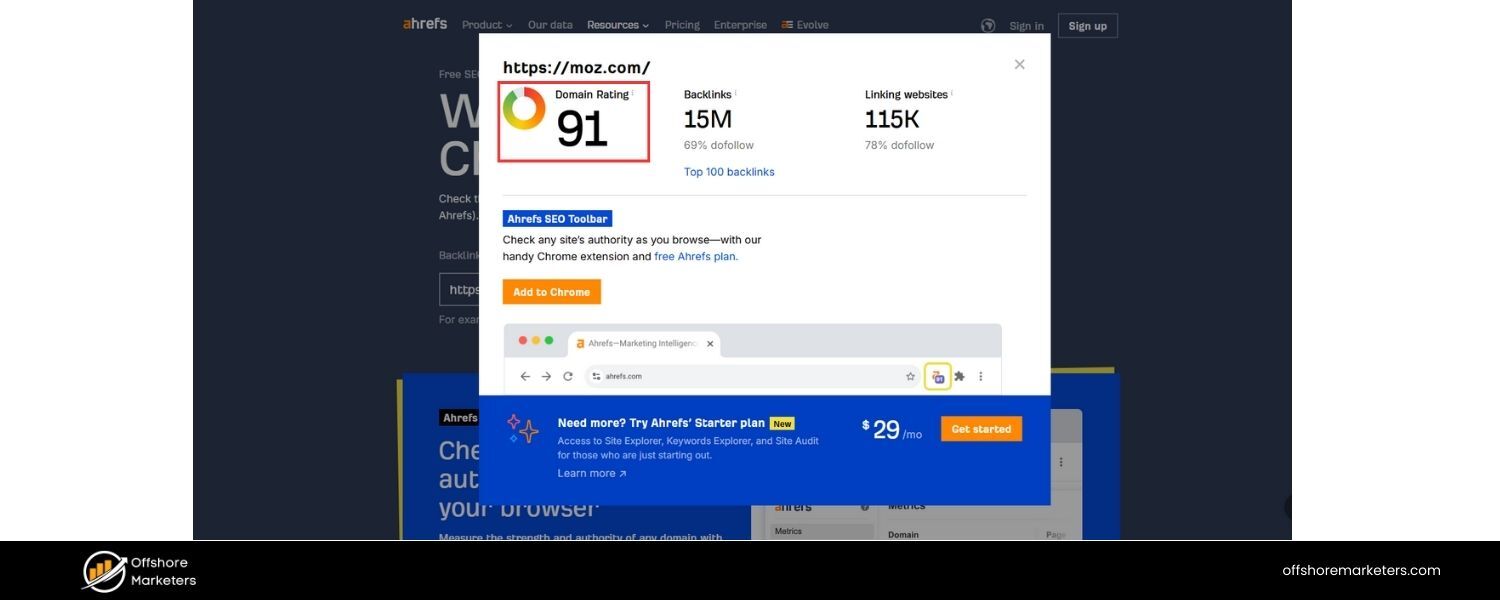Expand the Resources dropdown menu

click(x=617, y=25)
